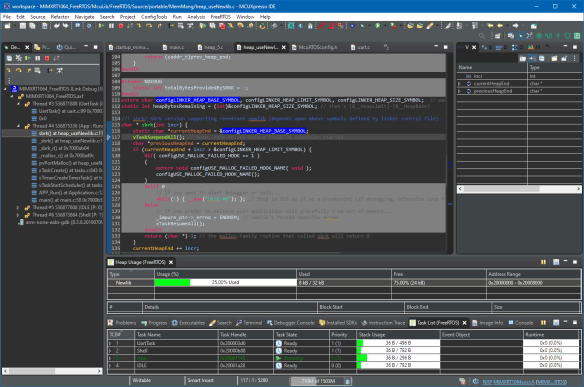Expand the Thread #6 Shell tree node
The height and width of the screenshot is (387, 584).
tap(18, 215)
